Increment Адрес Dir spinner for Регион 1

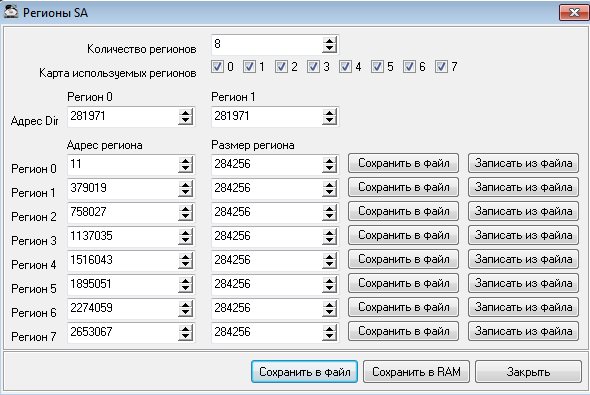[x=329, y=112]
